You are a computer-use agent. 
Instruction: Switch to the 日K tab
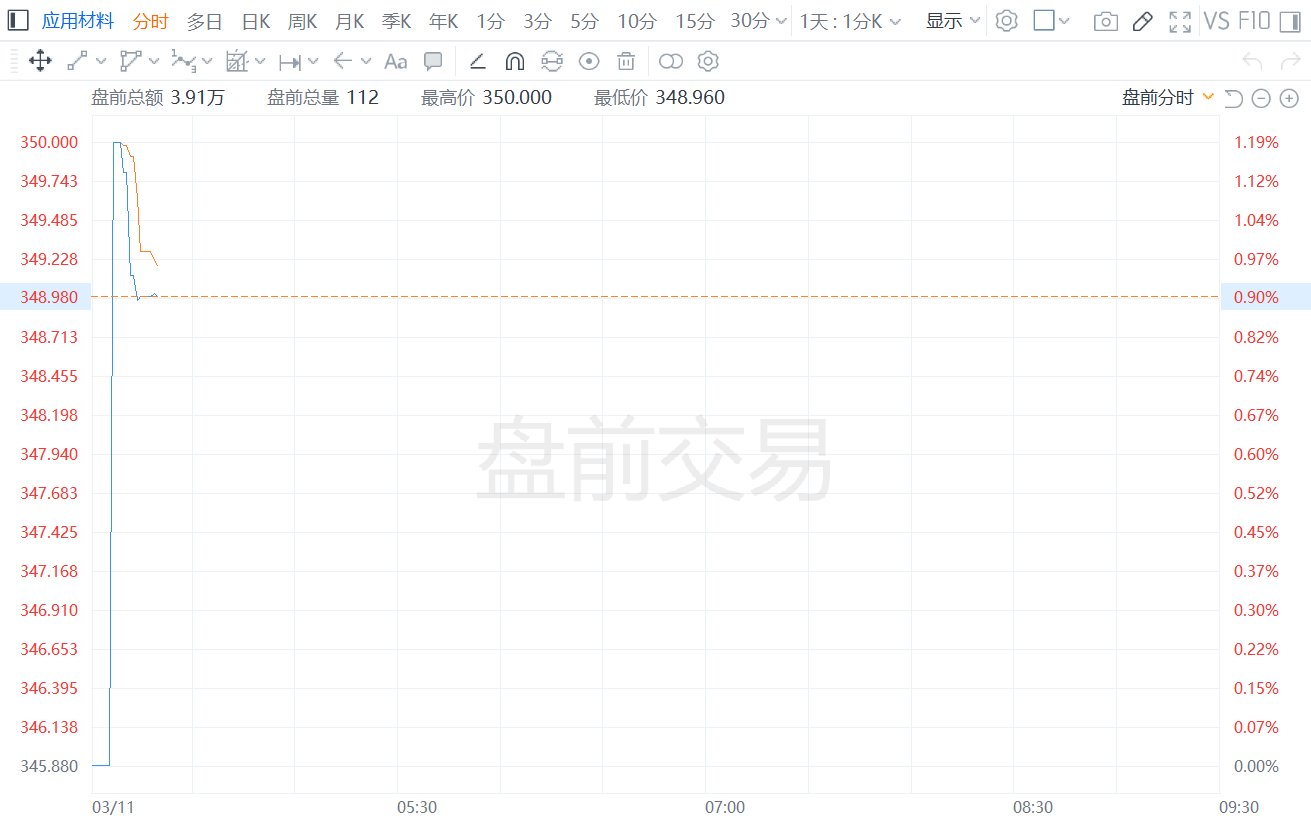pyautogui.click(x=256, y=21)
